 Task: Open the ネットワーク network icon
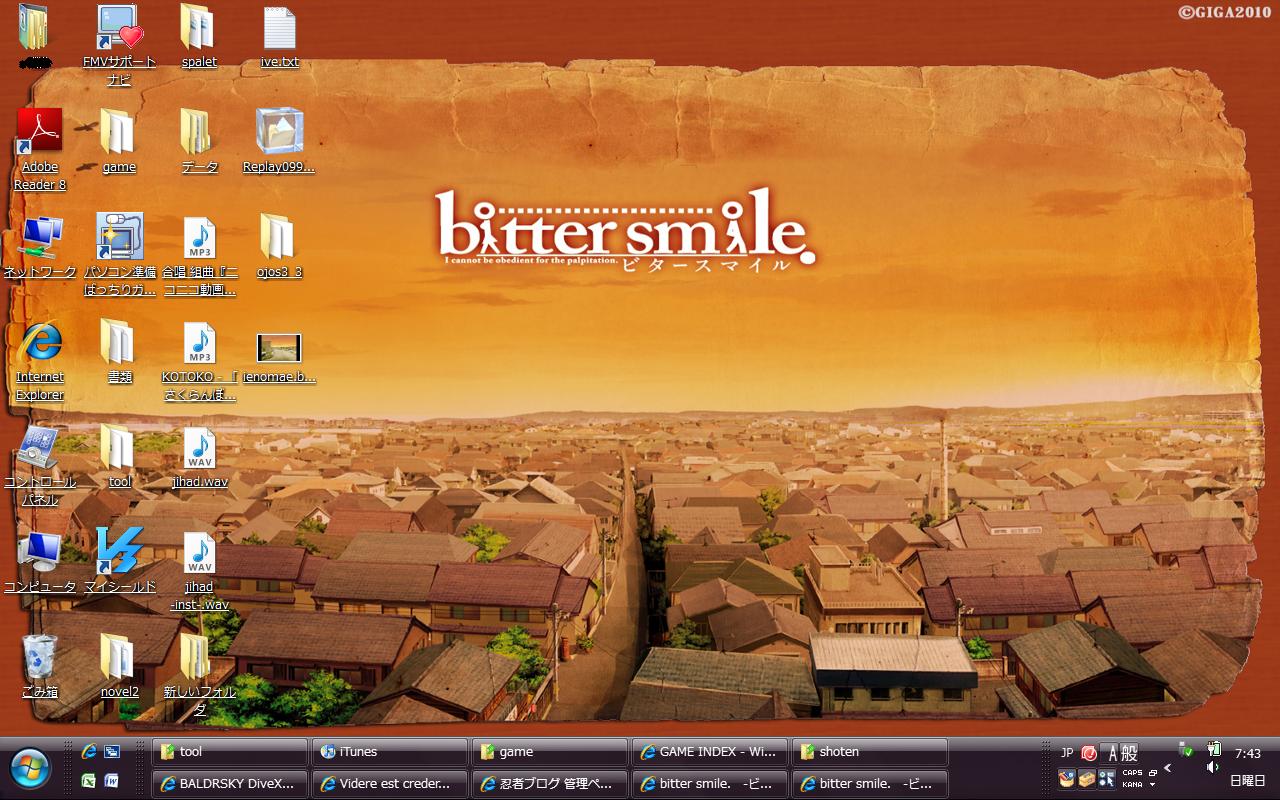click(x=40, y=246)
